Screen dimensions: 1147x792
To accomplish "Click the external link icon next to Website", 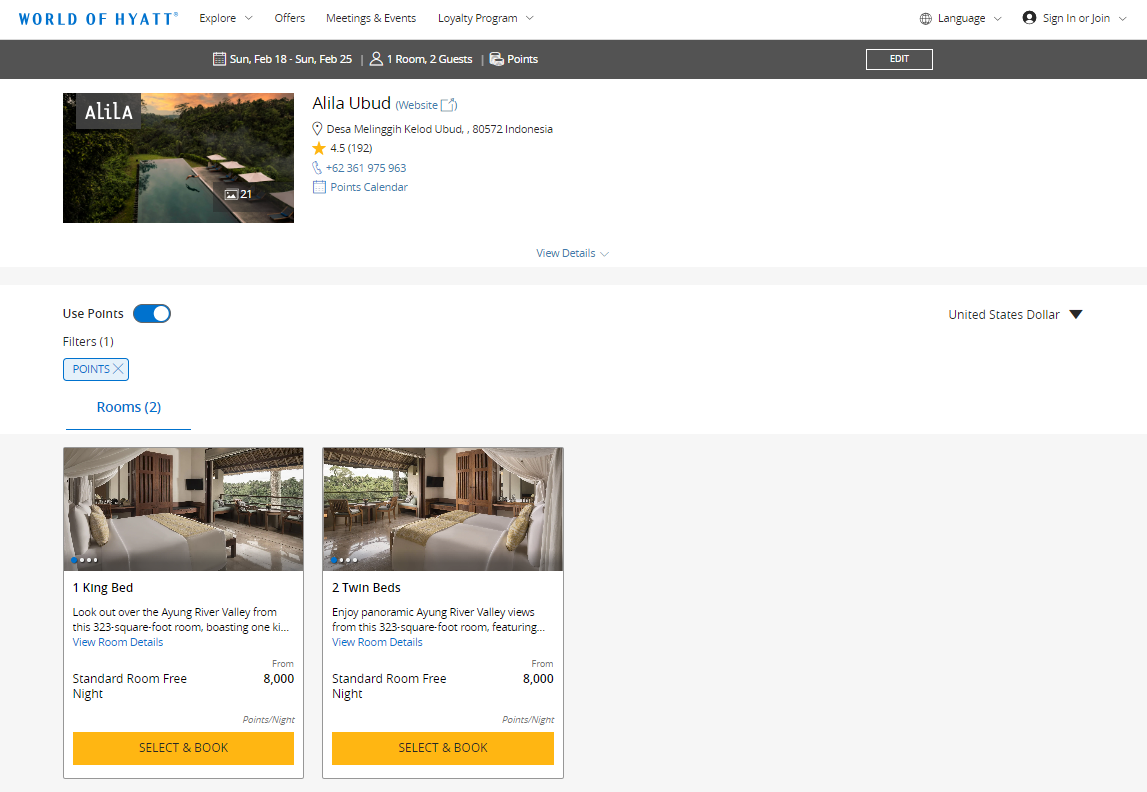I will point(447,103).
